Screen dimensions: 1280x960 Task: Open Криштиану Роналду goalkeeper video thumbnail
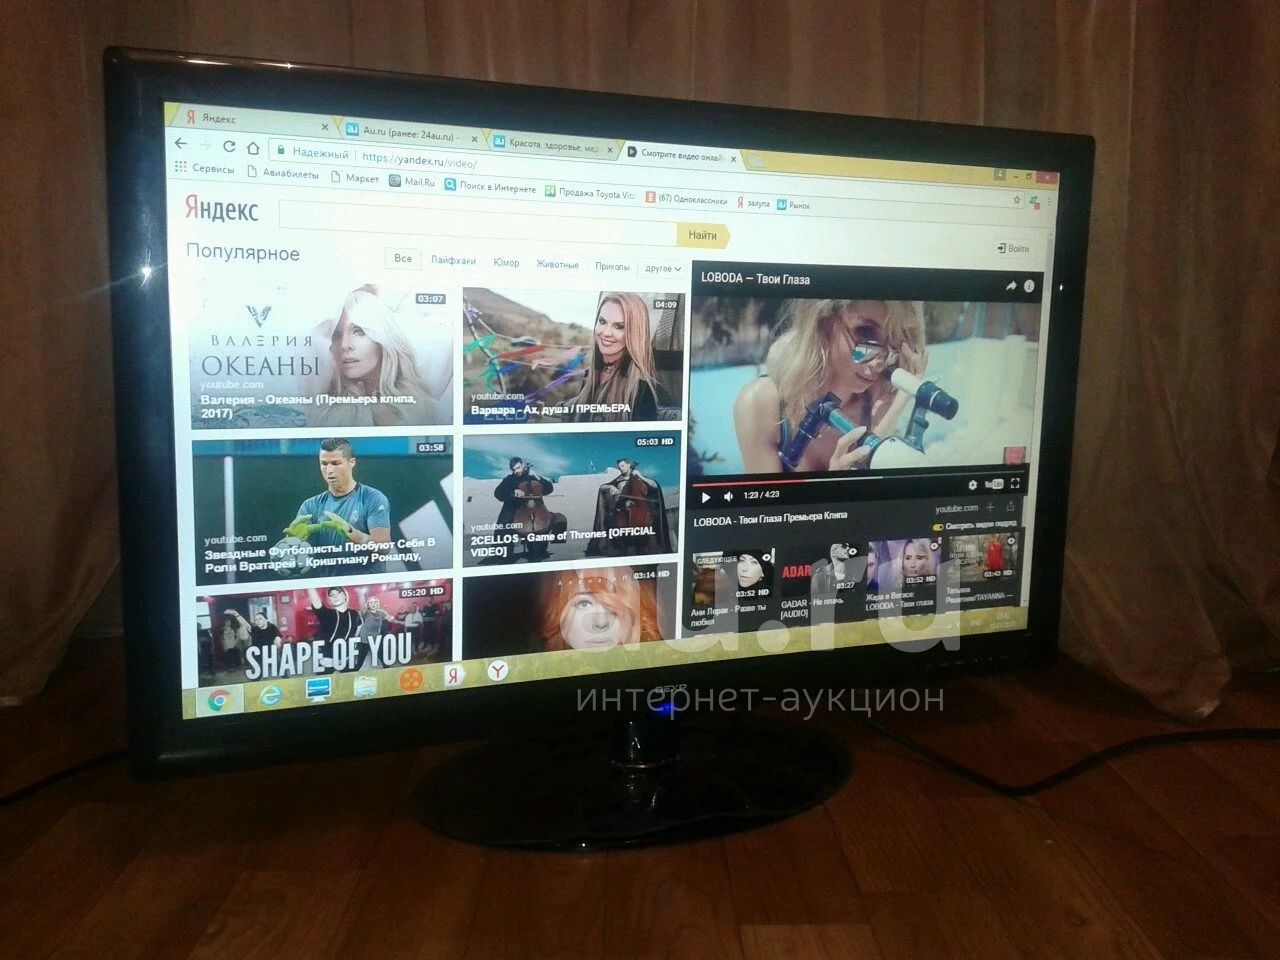[x=322, y=507]
